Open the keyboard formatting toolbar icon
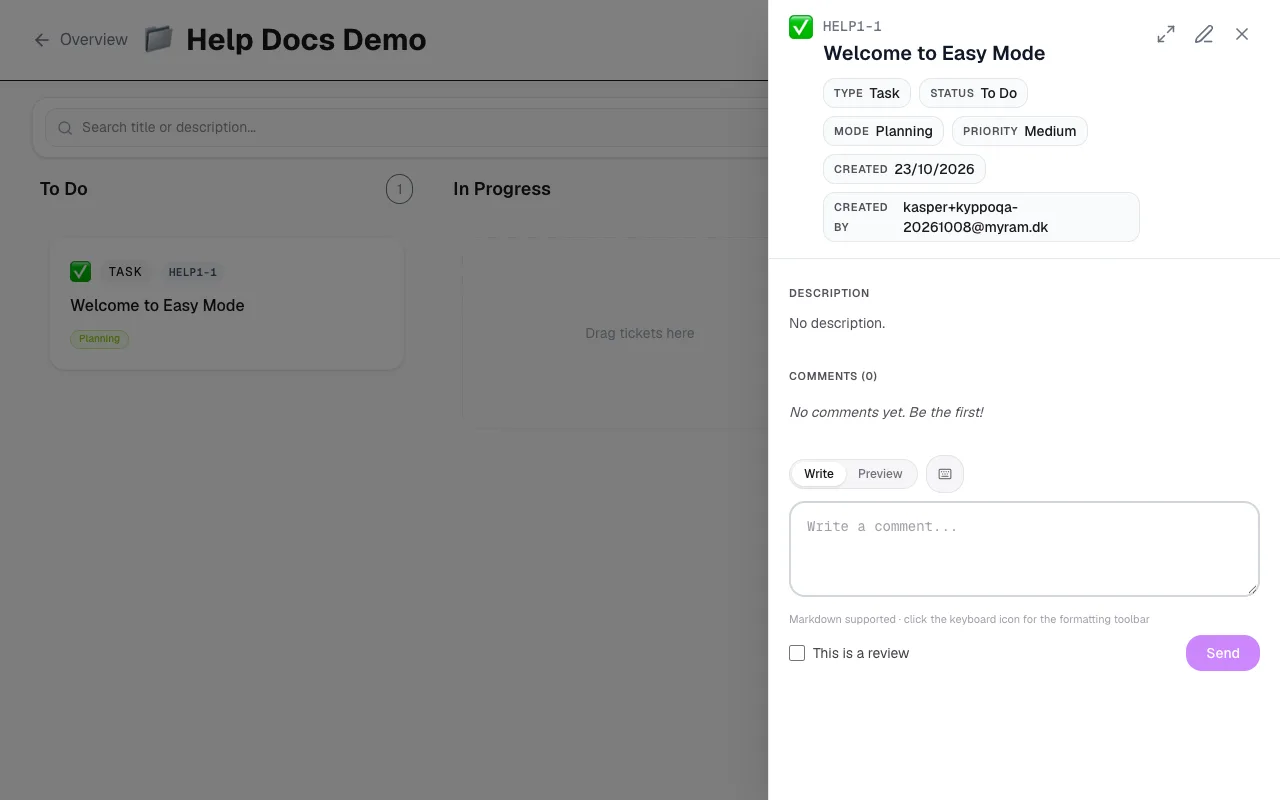The width and height of the screenshot is (1280, 800). click(945, 474)
